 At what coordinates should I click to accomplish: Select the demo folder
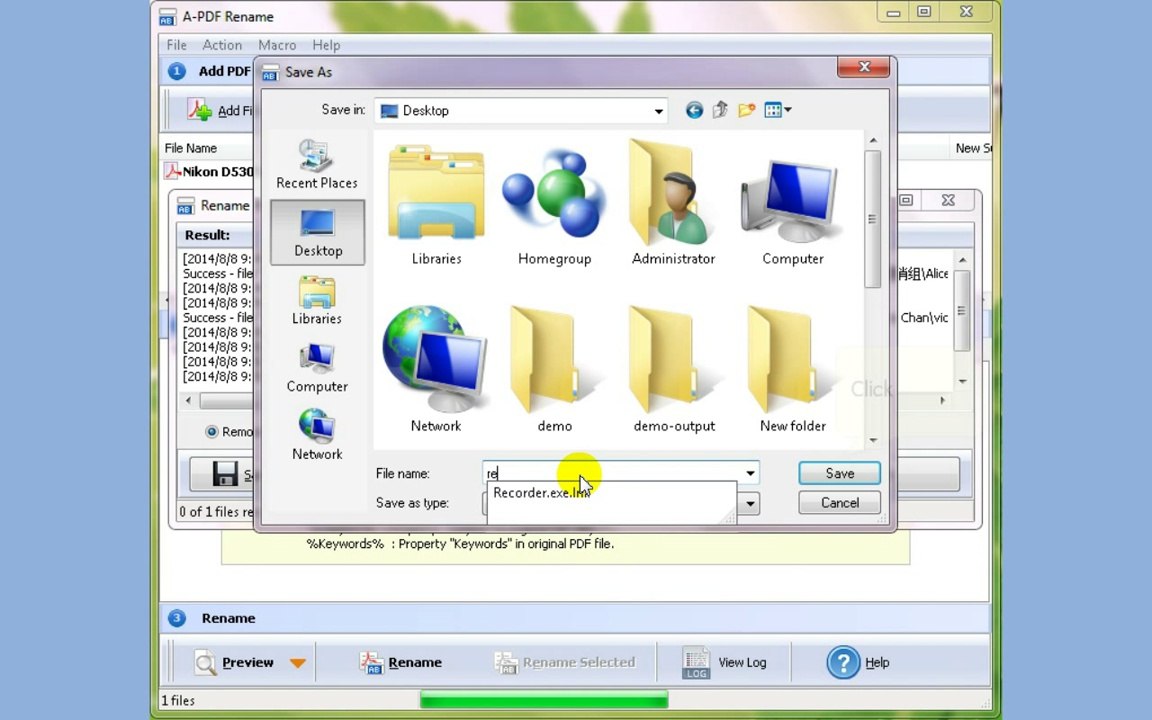[555, 369]
